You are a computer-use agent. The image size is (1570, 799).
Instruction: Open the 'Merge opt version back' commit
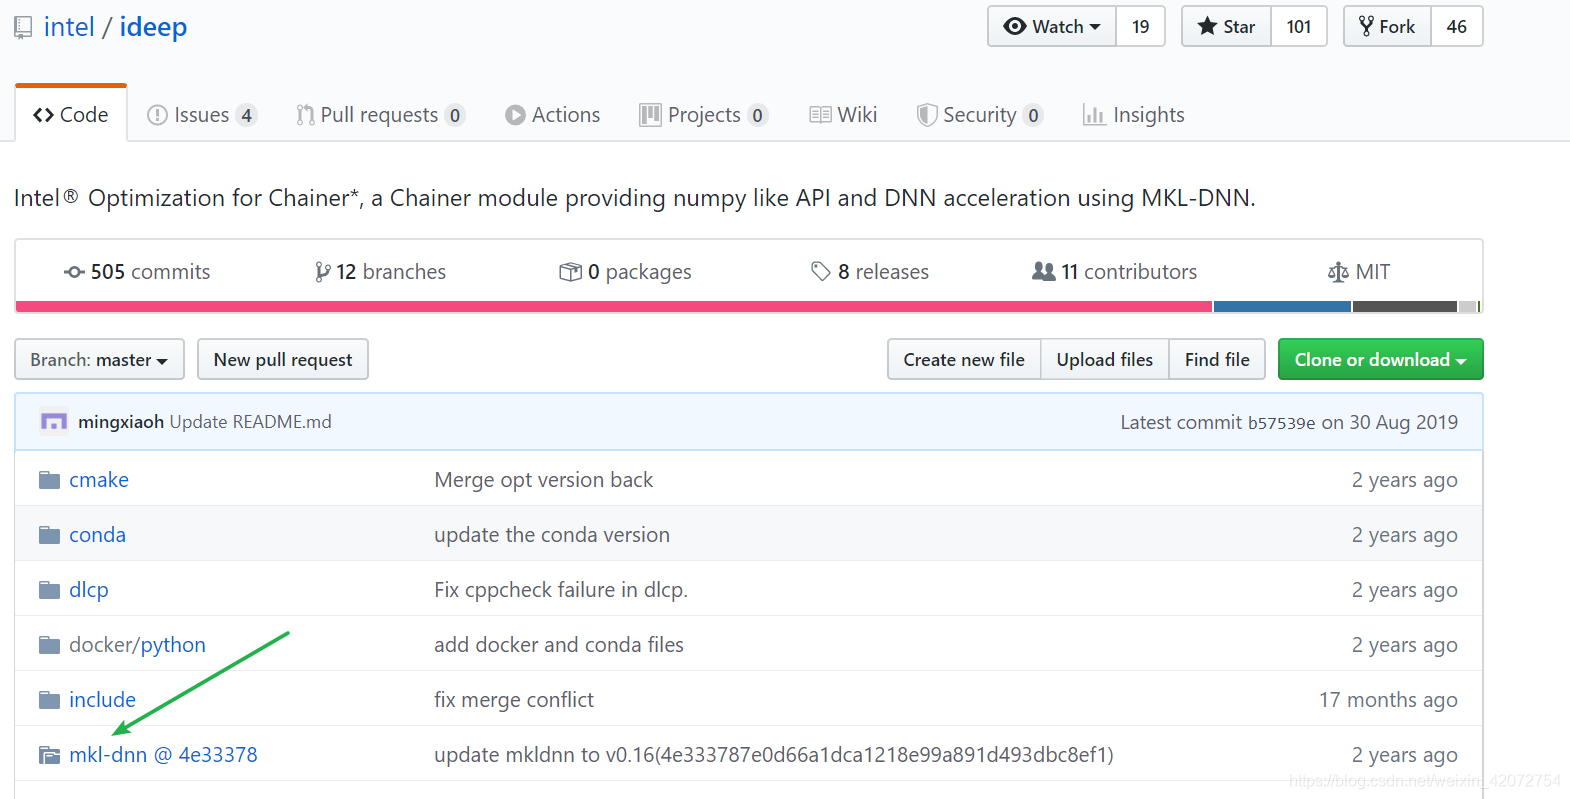pos(543,480)
